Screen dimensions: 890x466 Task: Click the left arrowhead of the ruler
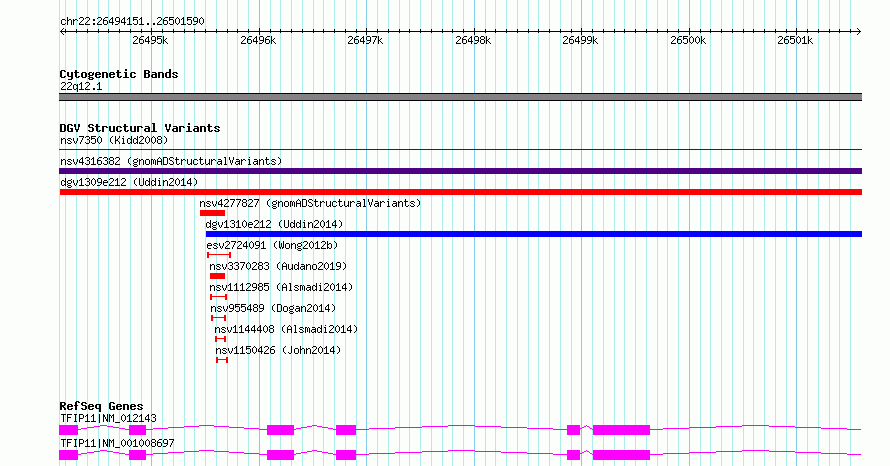[x=62, y=32]
